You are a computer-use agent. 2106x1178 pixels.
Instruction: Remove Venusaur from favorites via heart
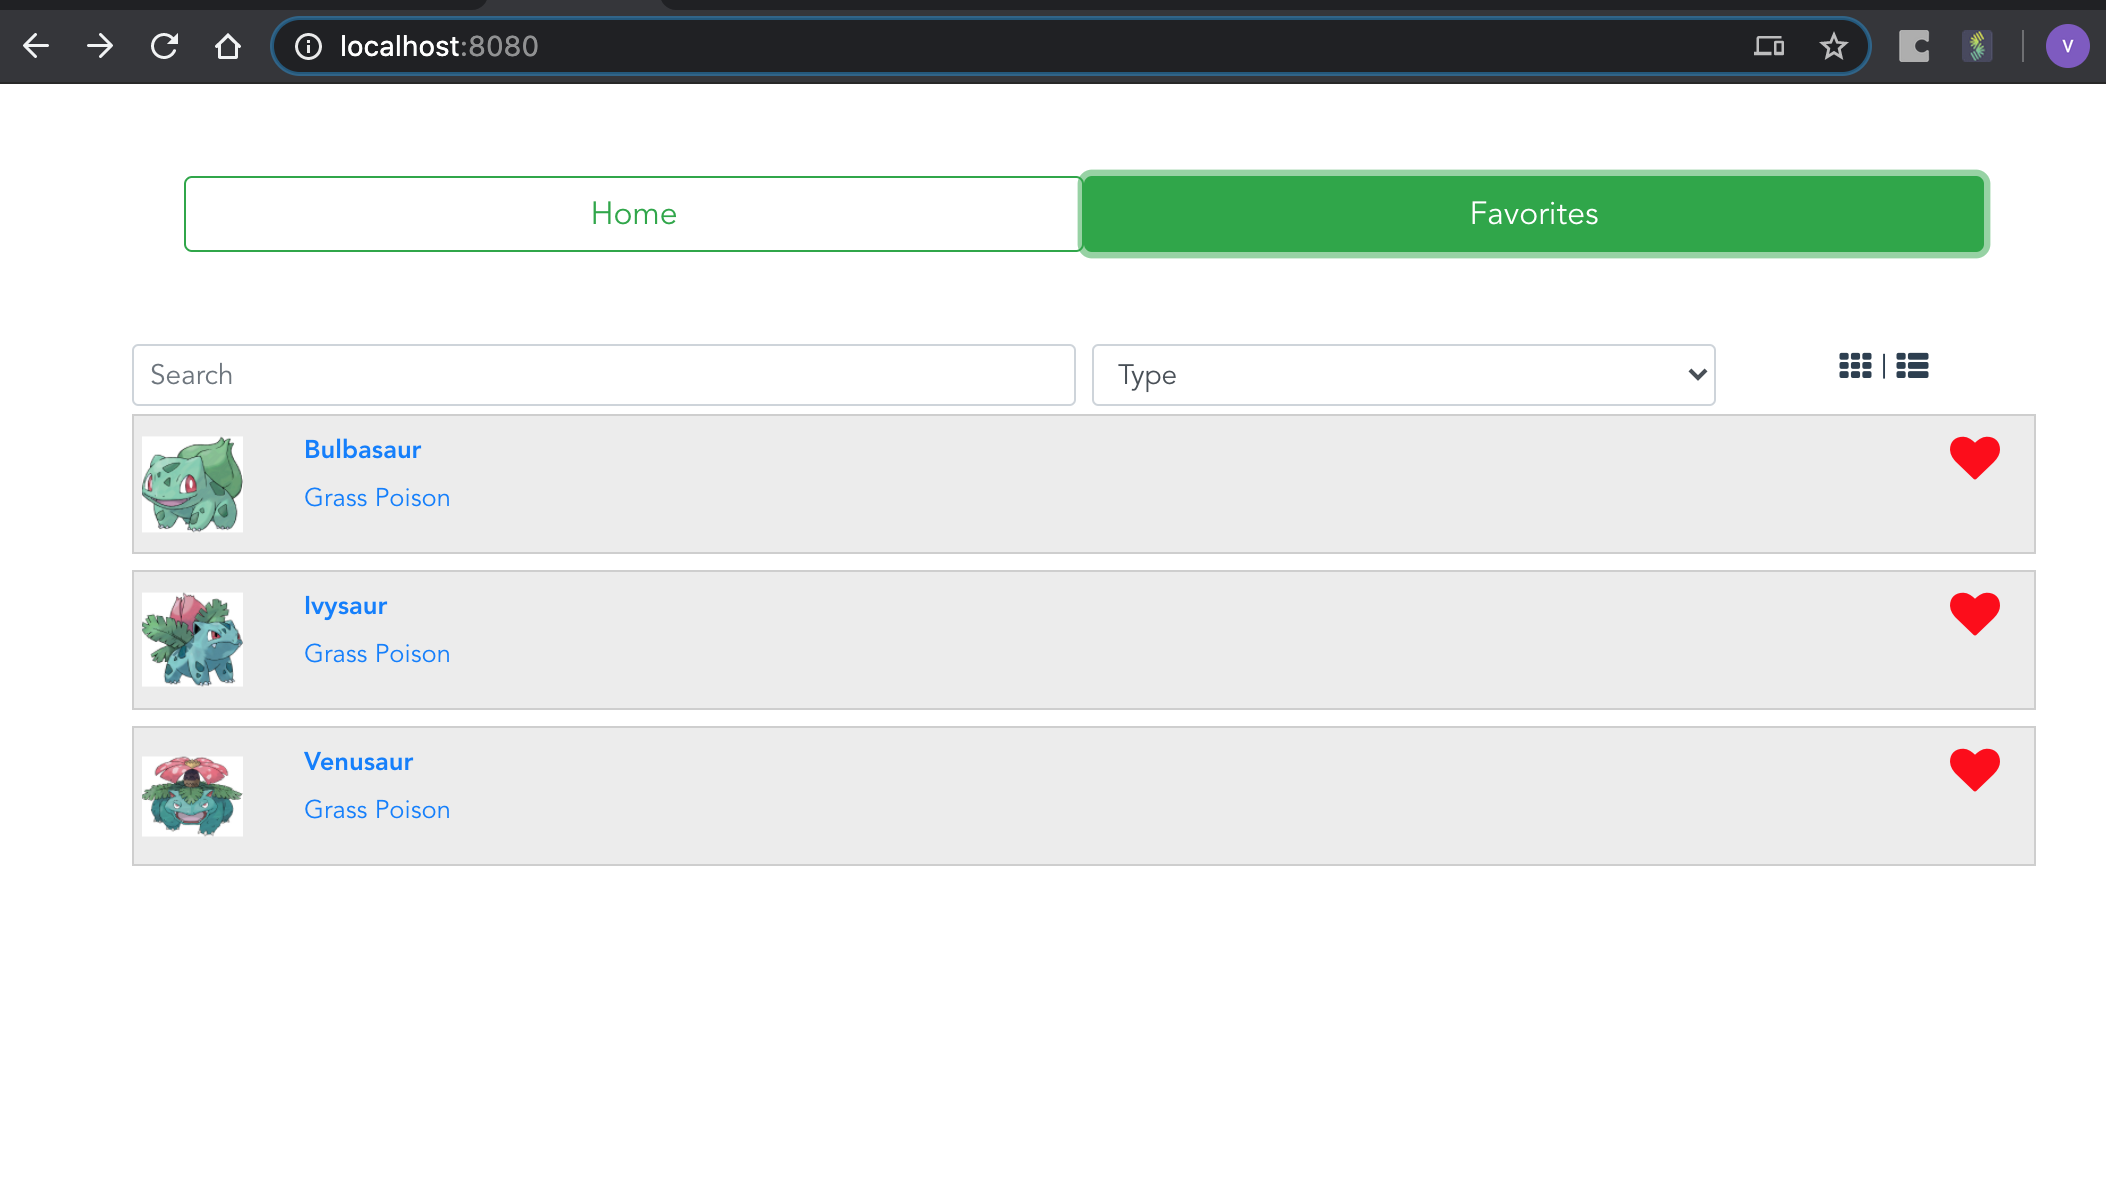(x=1974, y=770)
